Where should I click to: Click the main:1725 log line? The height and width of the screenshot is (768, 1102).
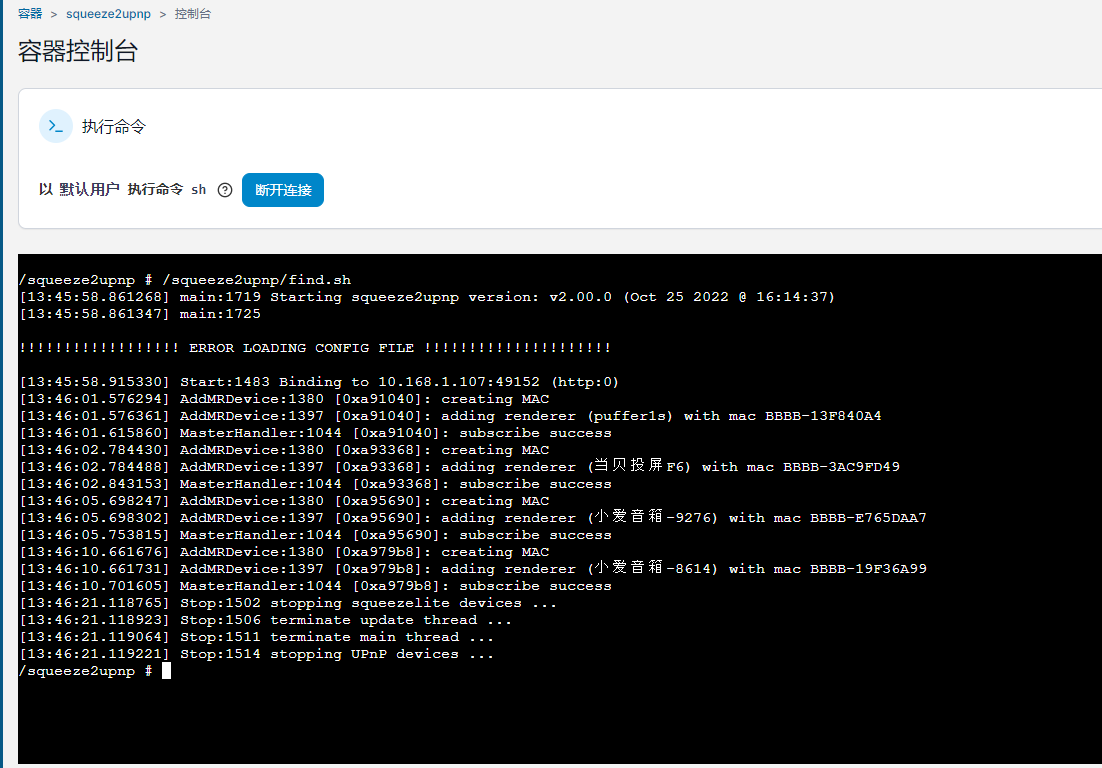pos(140,313)
